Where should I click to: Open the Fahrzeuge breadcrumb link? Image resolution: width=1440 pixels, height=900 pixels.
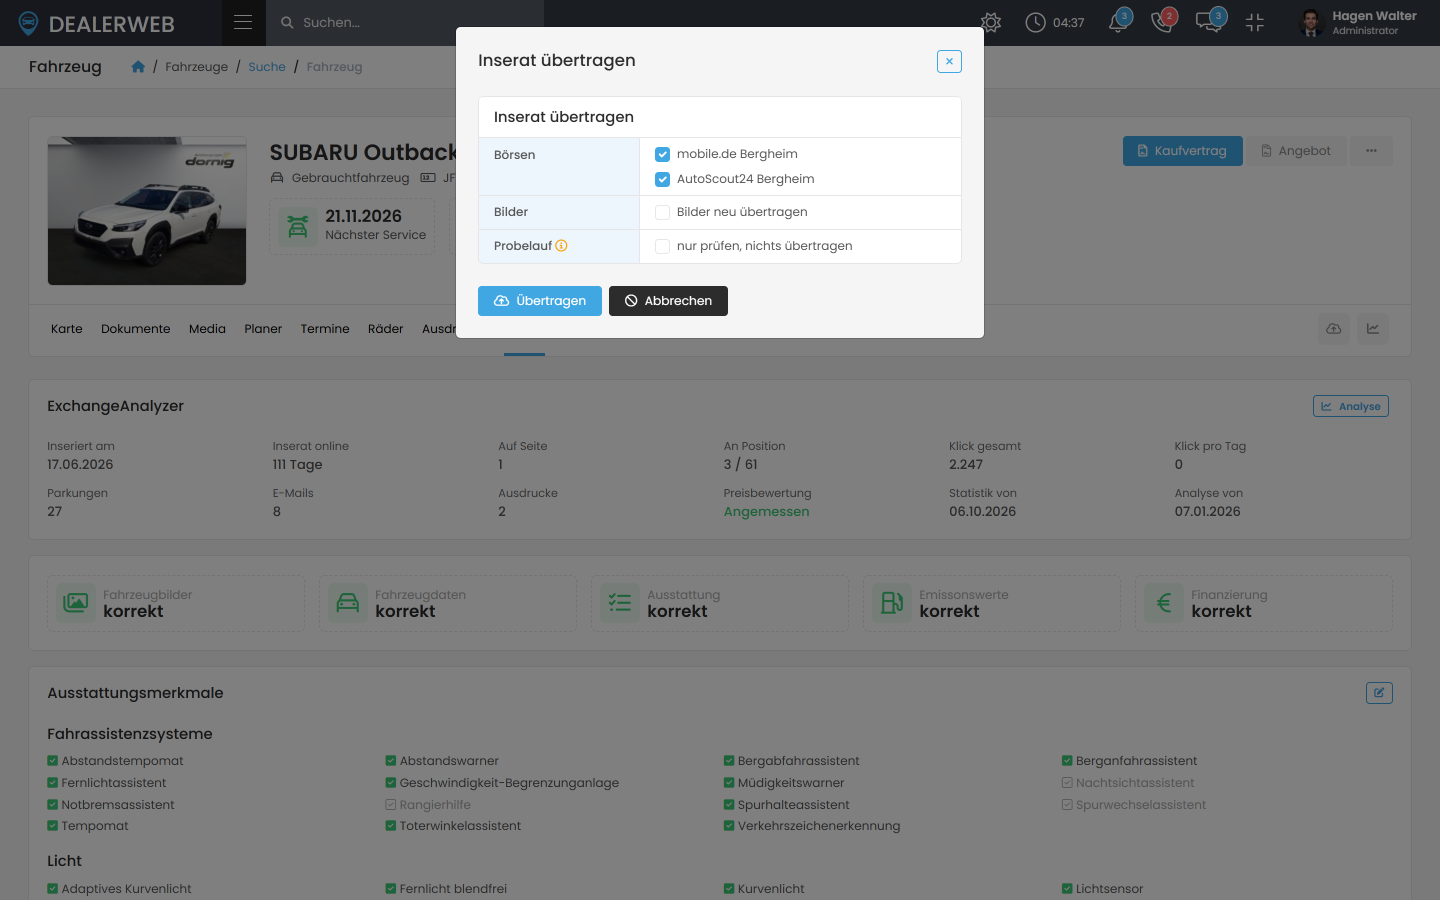point(196,67)
